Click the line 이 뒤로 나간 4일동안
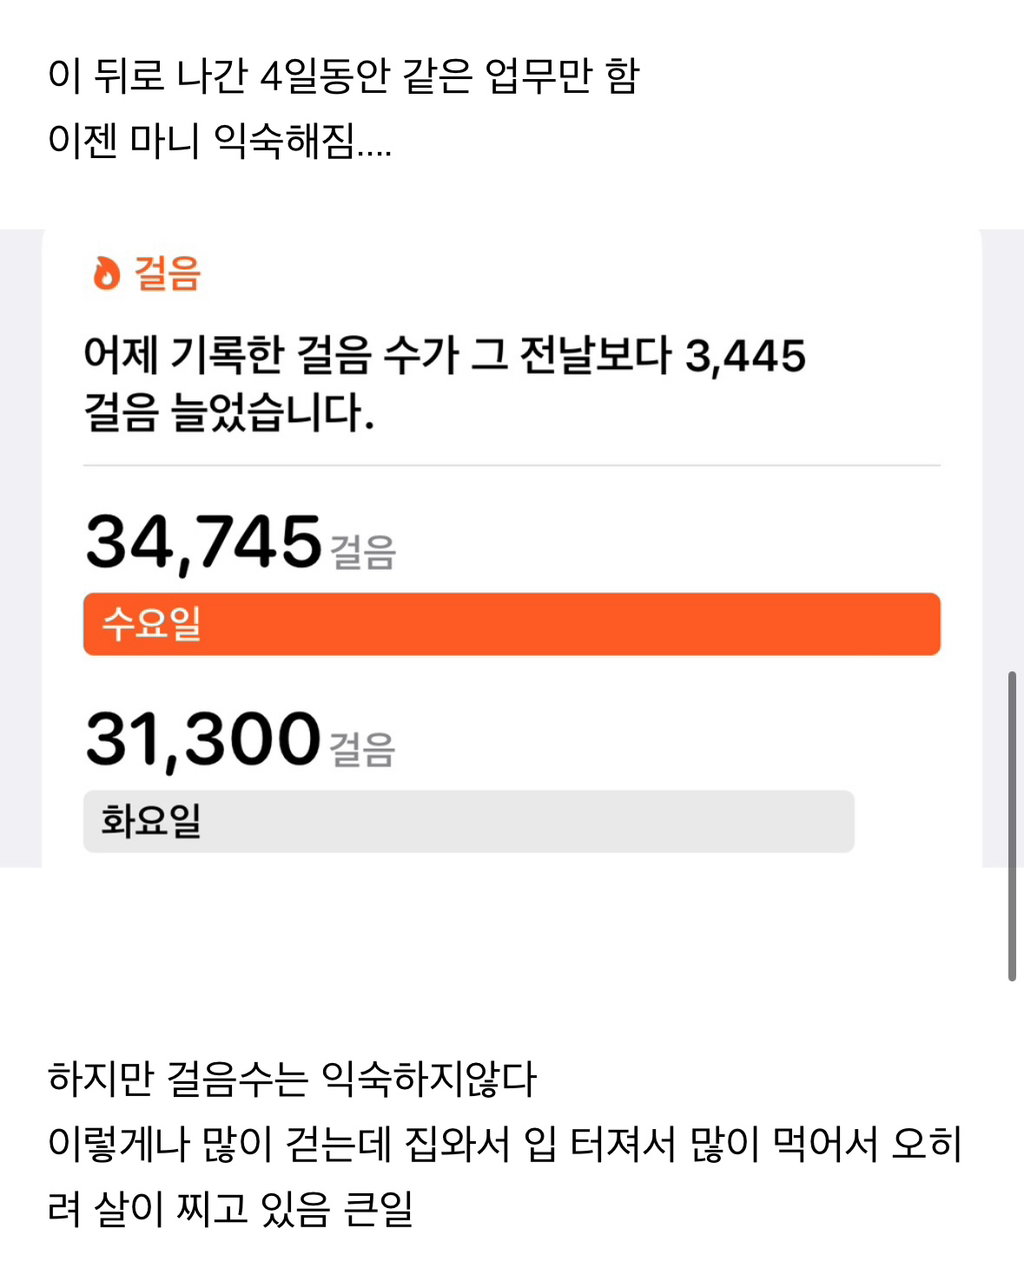This screenshot has height=1268, width=1024. [343, 76]
